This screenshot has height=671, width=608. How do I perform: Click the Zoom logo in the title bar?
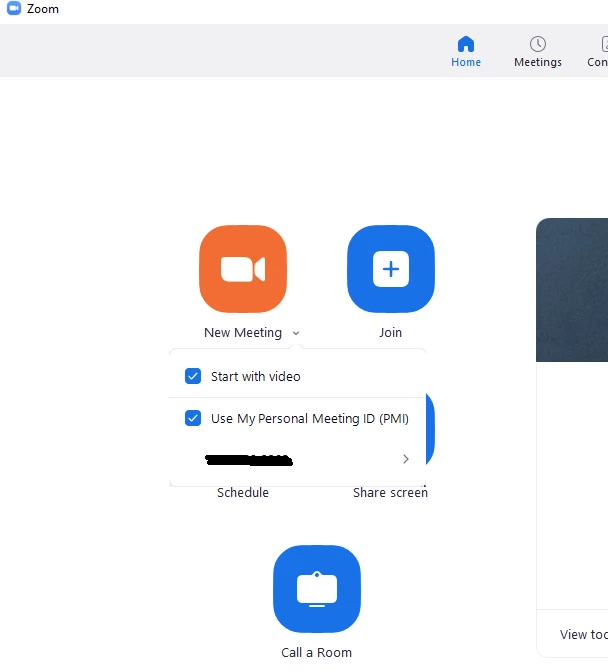14,8
